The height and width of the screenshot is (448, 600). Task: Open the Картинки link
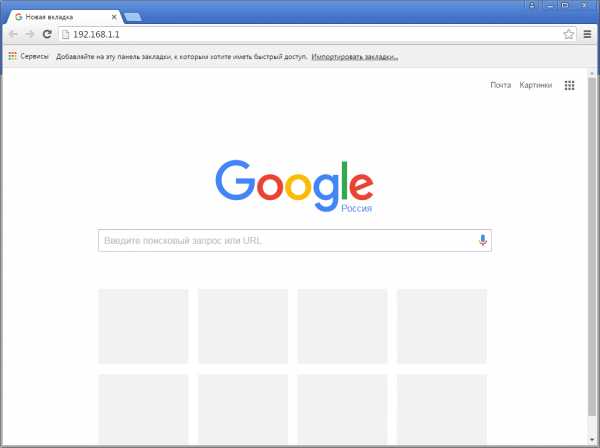point(536,85)
